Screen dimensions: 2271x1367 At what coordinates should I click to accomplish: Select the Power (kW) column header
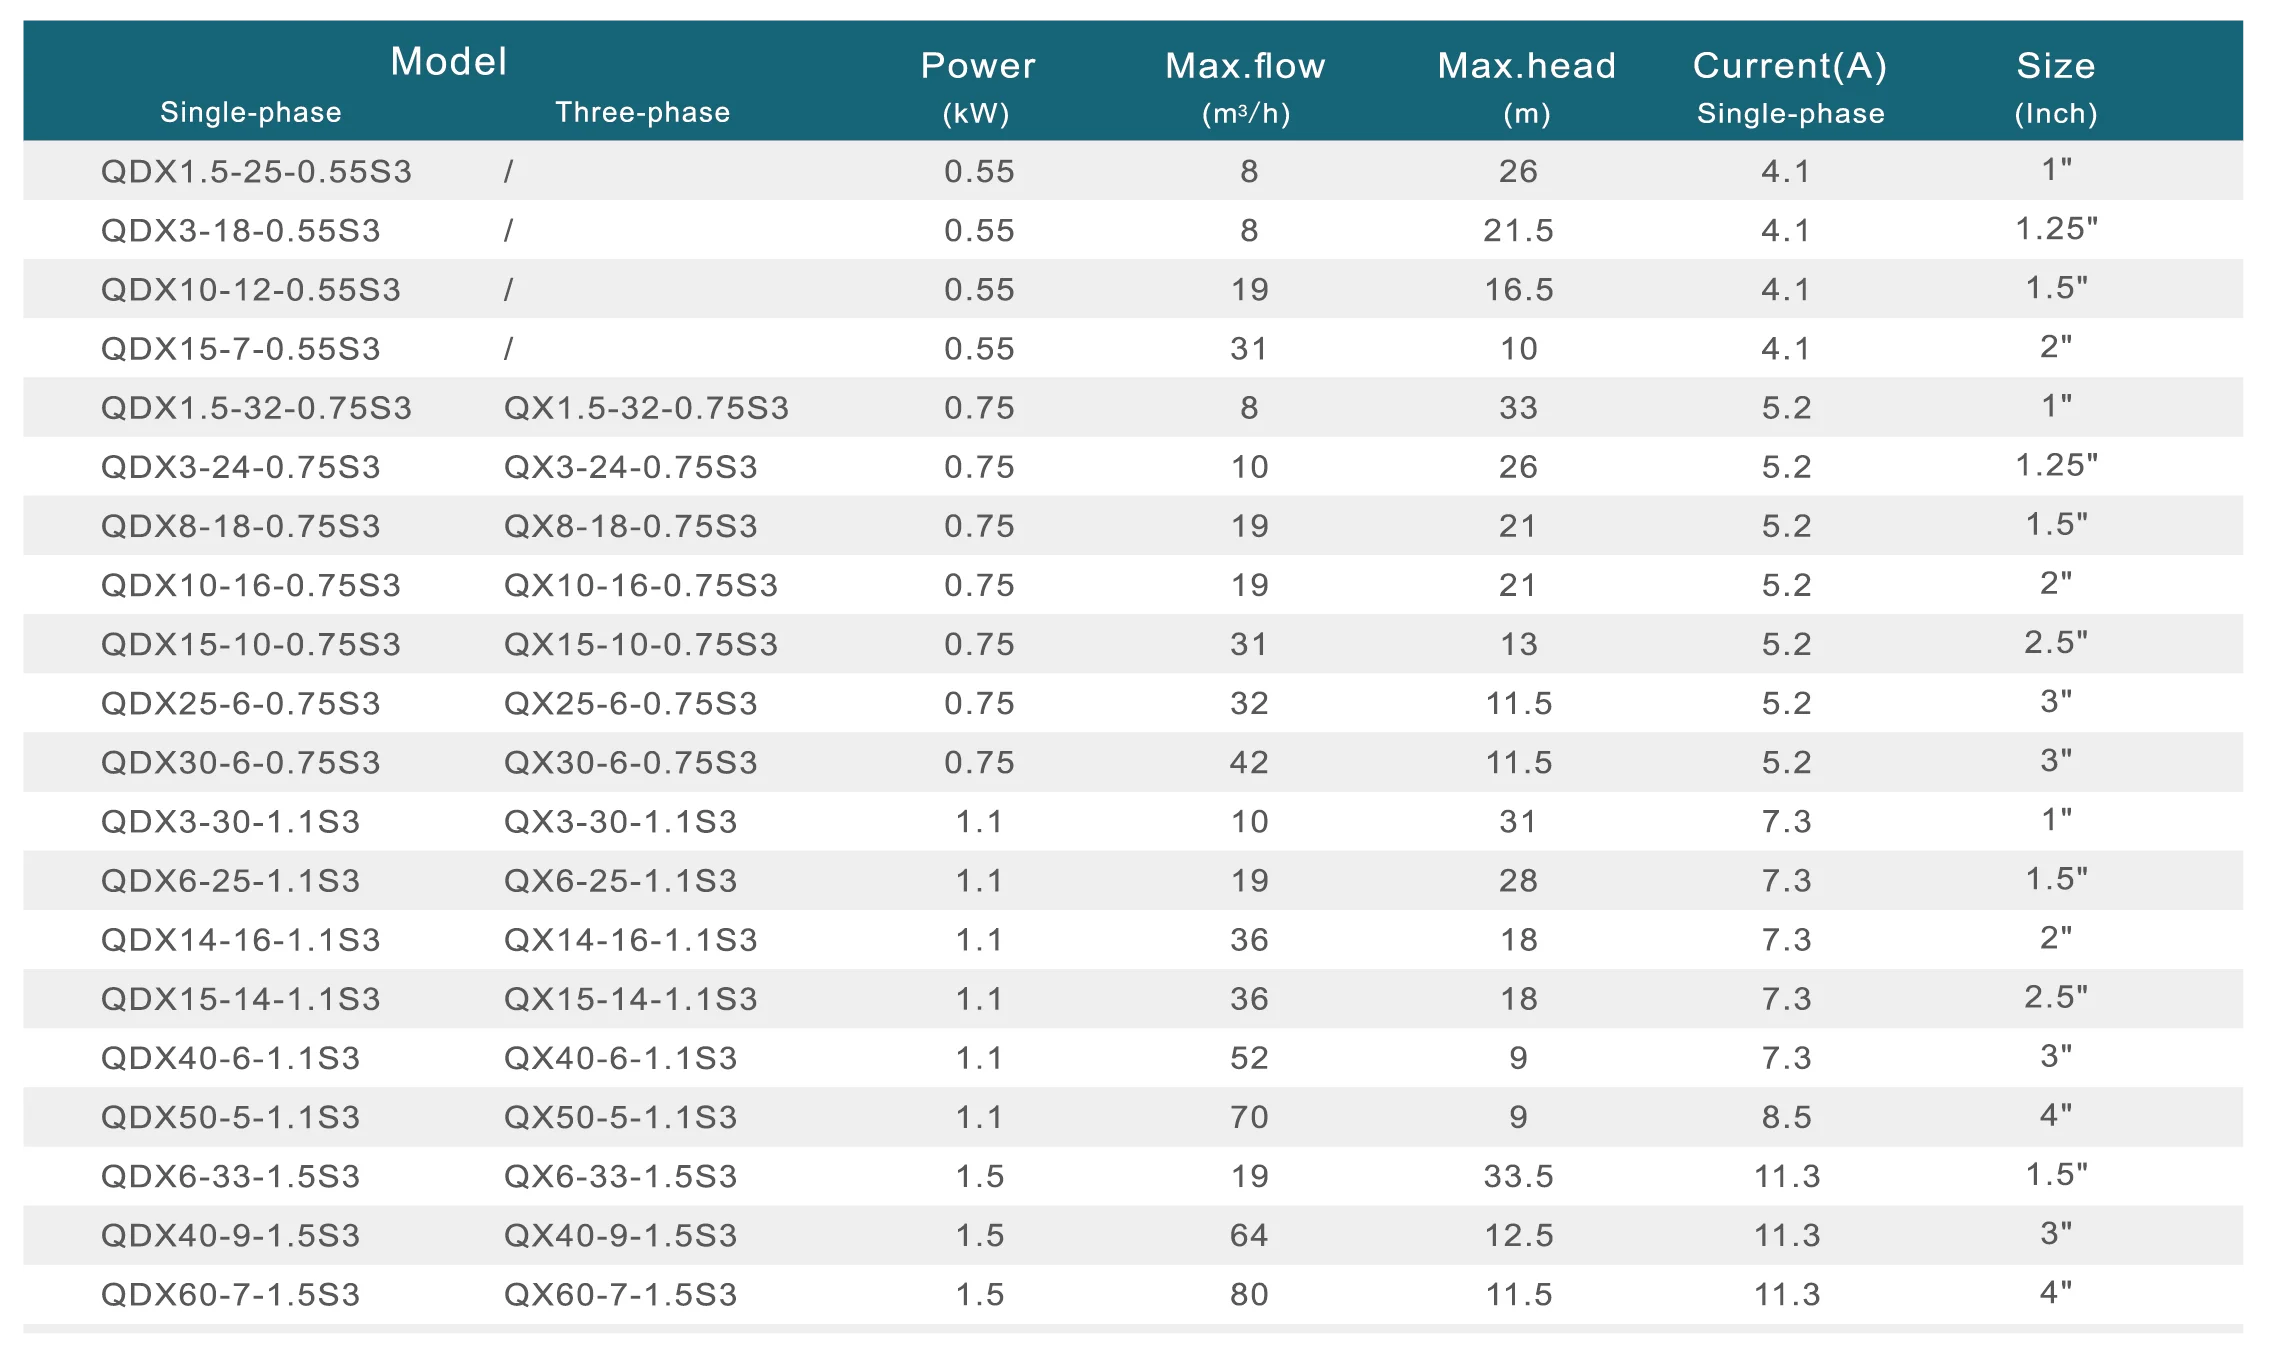point(978,86)
